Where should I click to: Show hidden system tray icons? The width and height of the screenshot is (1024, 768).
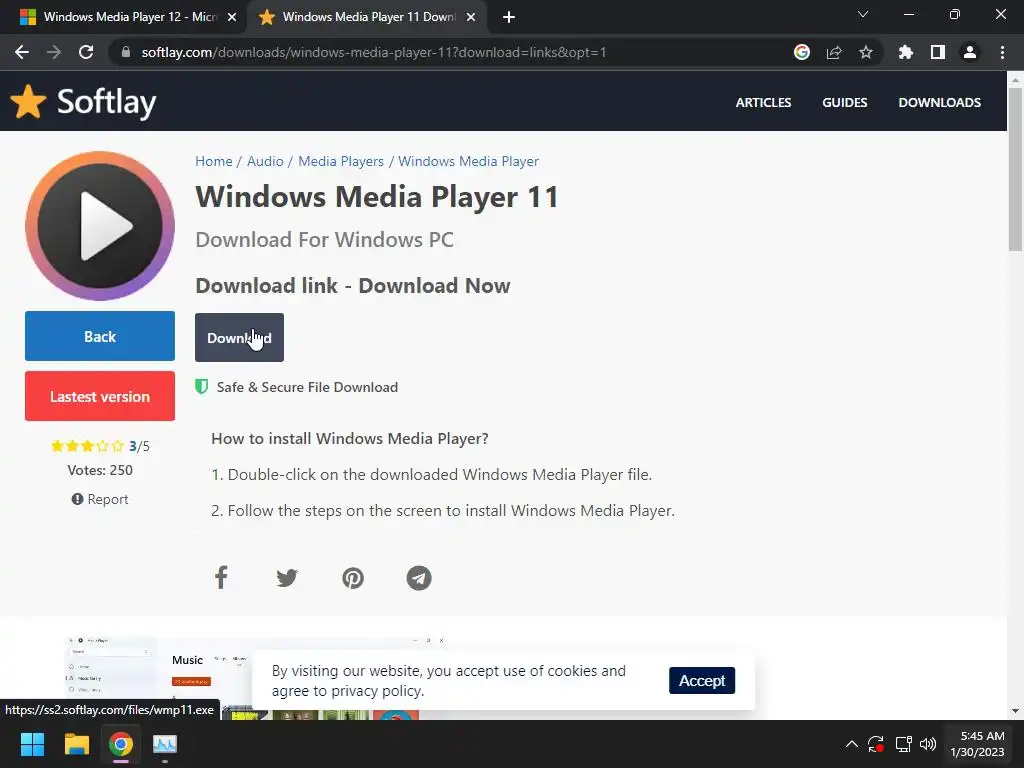(852, 744)
